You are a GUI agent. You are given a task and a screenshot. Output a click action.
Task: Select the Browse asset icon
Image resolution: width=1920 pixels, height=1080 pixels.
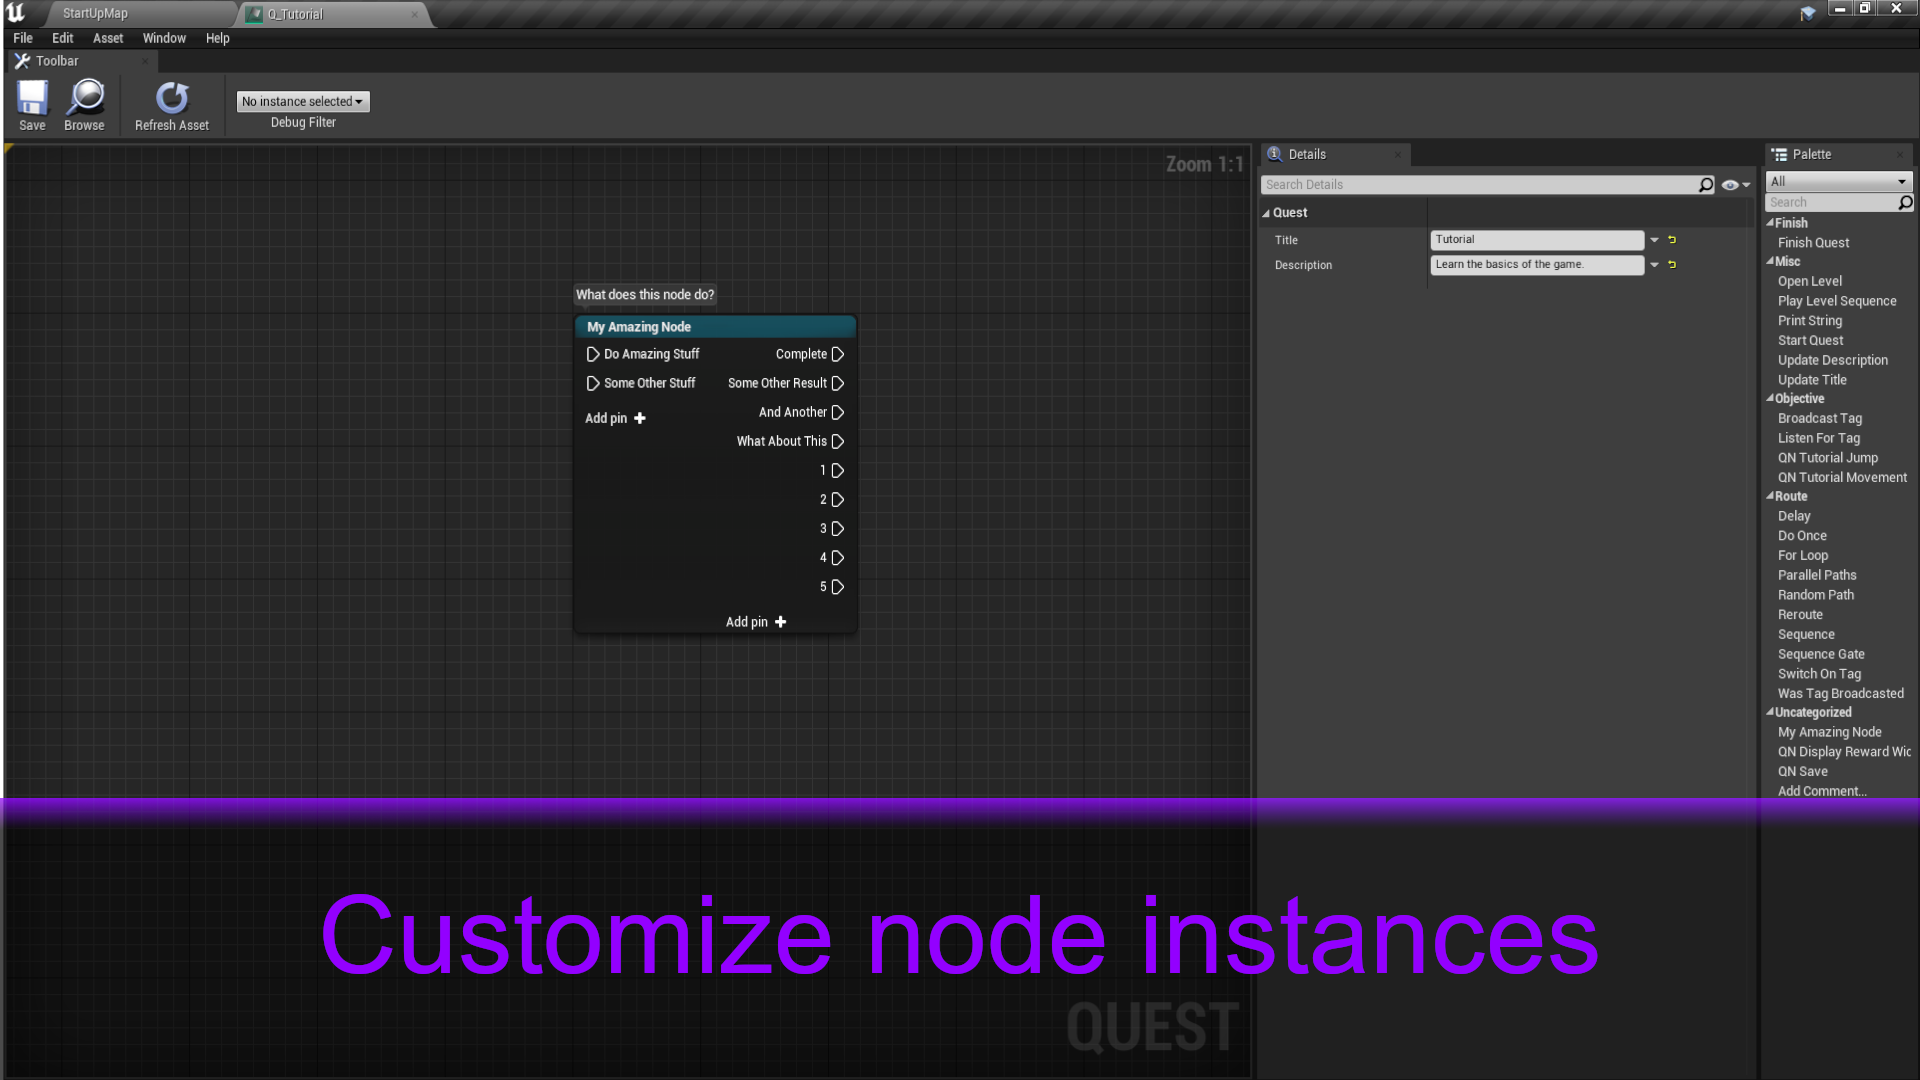tap(84, 100)
